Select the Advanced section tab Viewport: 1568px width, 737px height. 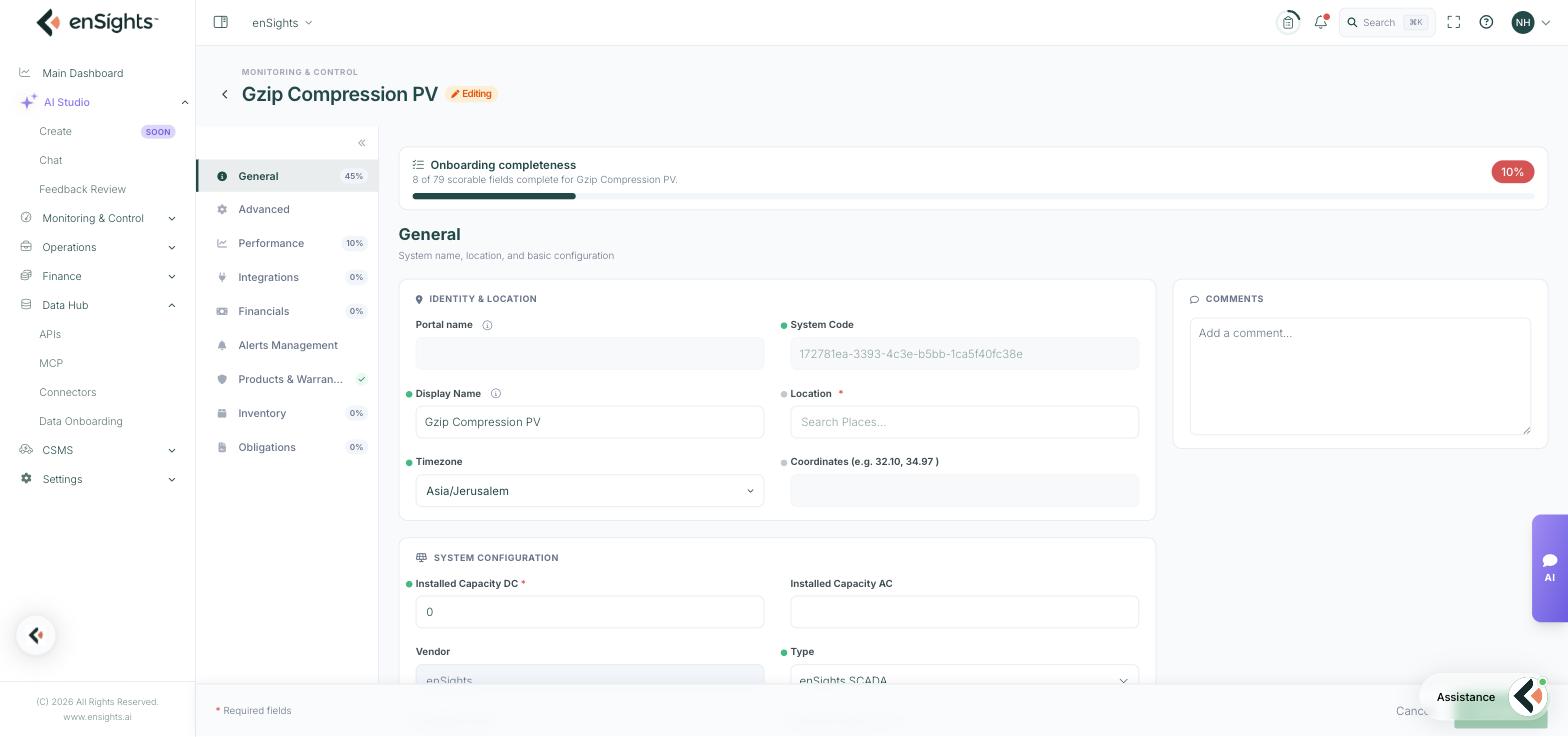(287, 209)
